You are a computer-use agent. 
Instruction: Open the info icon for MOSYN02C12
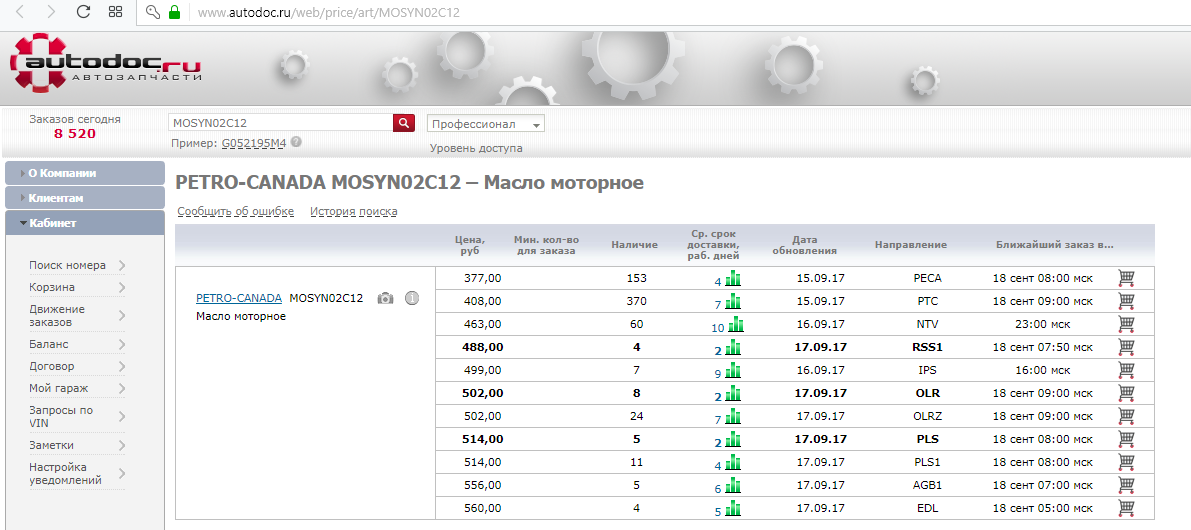(412, 298)
